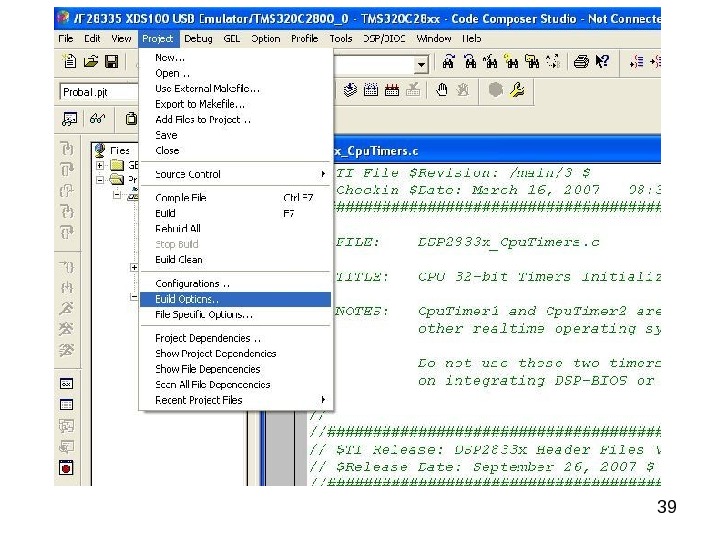The width and height of the screenshot is (720, 540).
Task: Open the Window menu
Action: pos(434,39)
